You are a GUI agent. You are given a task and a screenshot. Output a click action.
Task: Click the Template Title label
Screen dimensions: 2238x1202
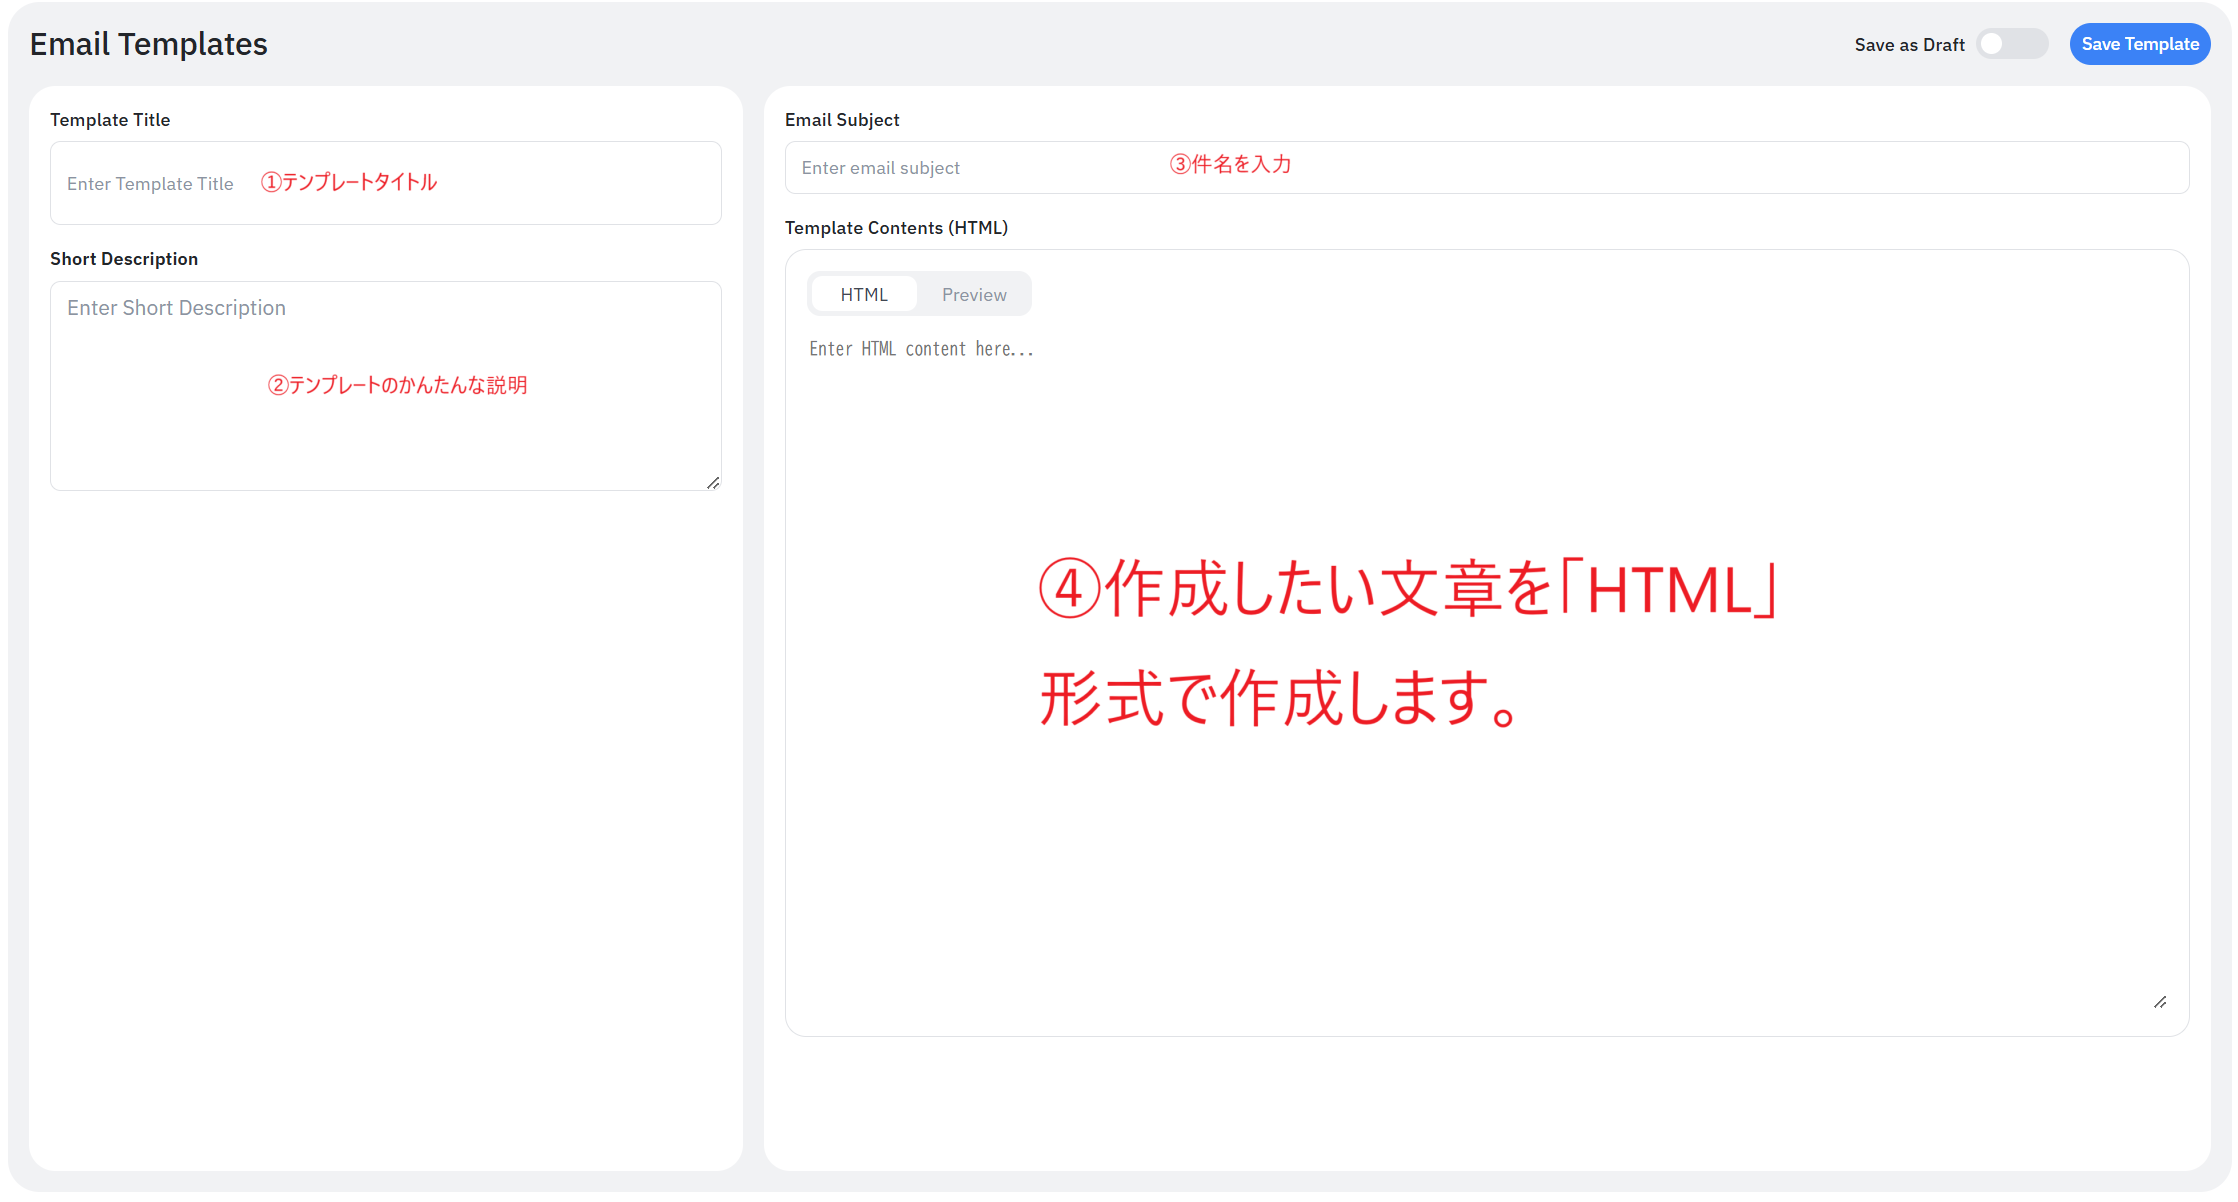point(110,120)
